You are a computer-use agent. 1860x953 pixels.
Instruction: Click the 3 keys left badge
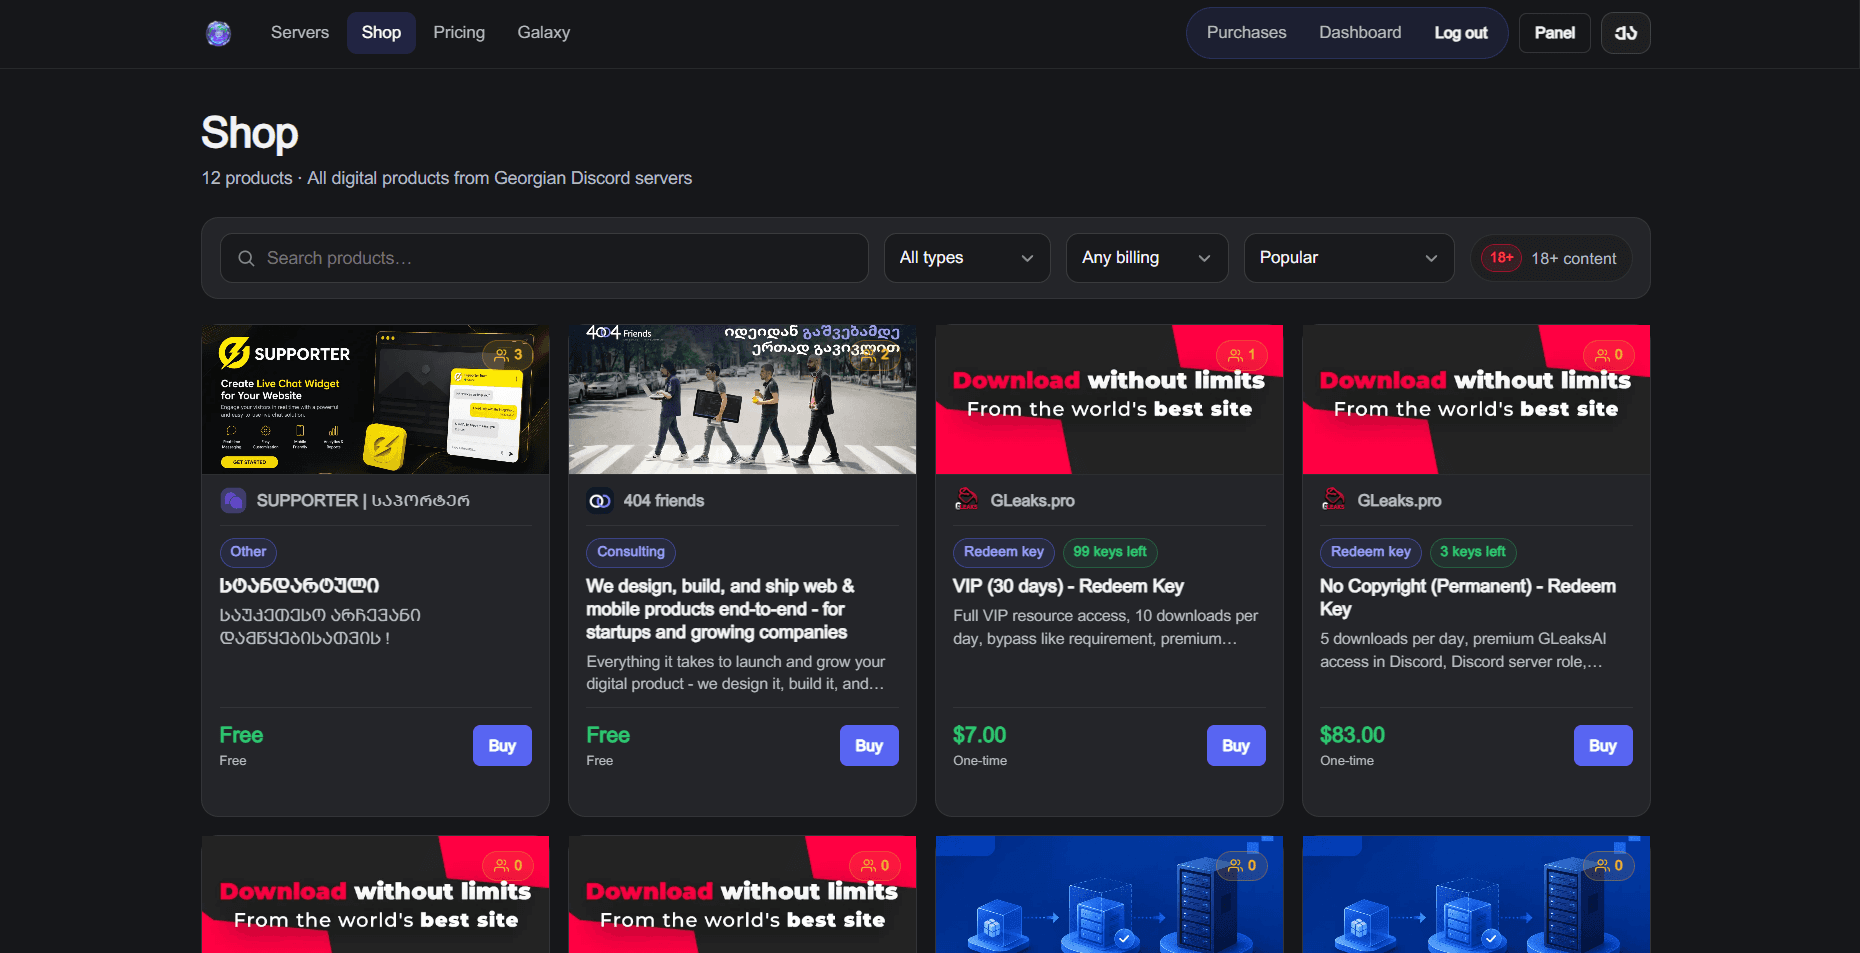point(1473,552)
